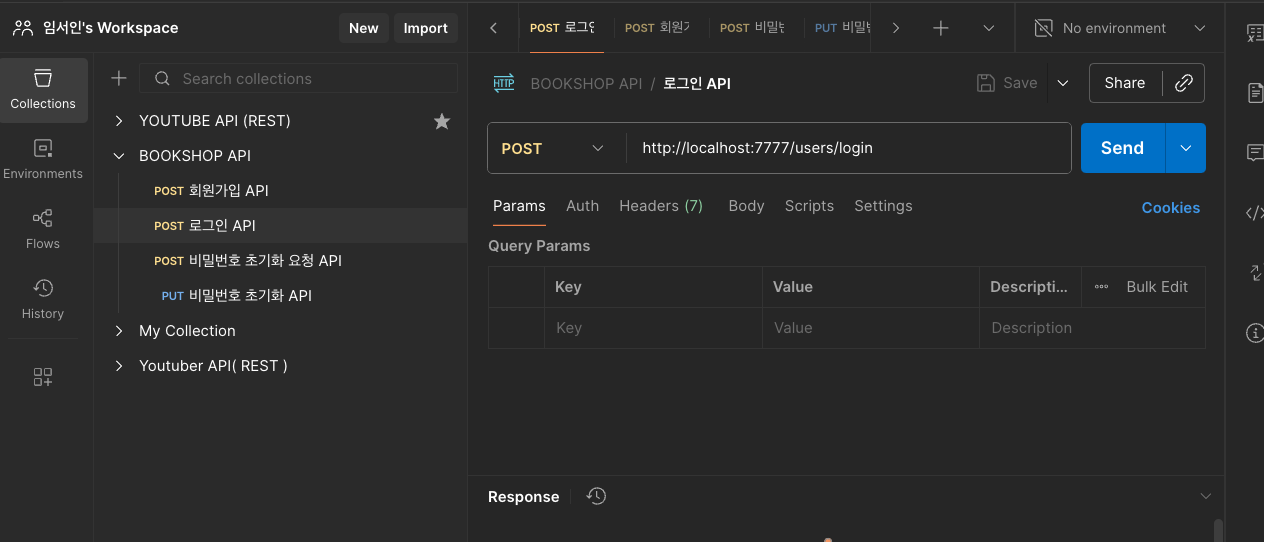This screenshot has width=1264, height=542.
Task: Expand the Youtuber API( REST ) collection
Action: click(119, 366)
